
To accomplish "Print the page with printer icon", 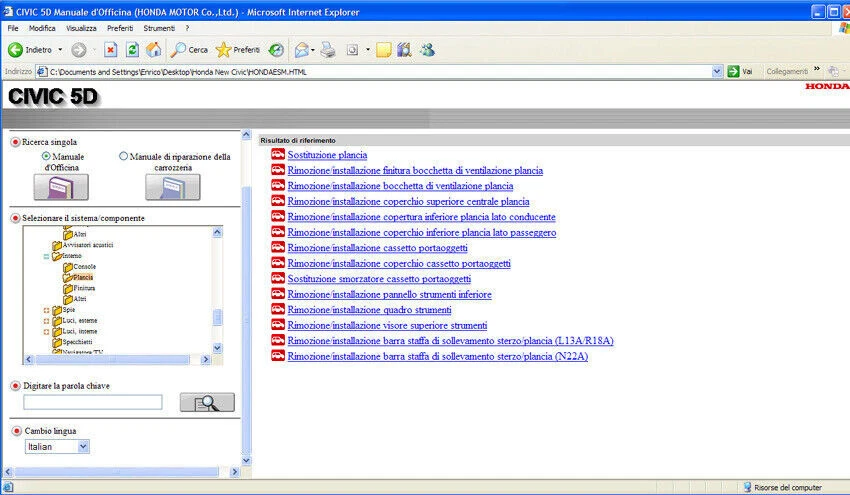I will coord(328,50).
